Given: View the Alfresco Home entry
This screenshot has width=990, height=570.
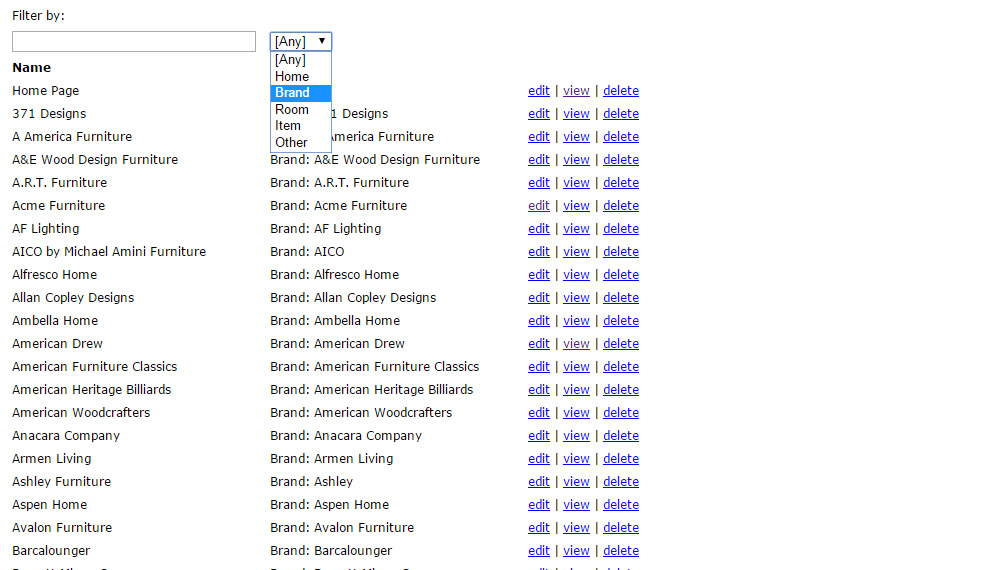Looking at the screenshot, I should (x=576, y=275).
